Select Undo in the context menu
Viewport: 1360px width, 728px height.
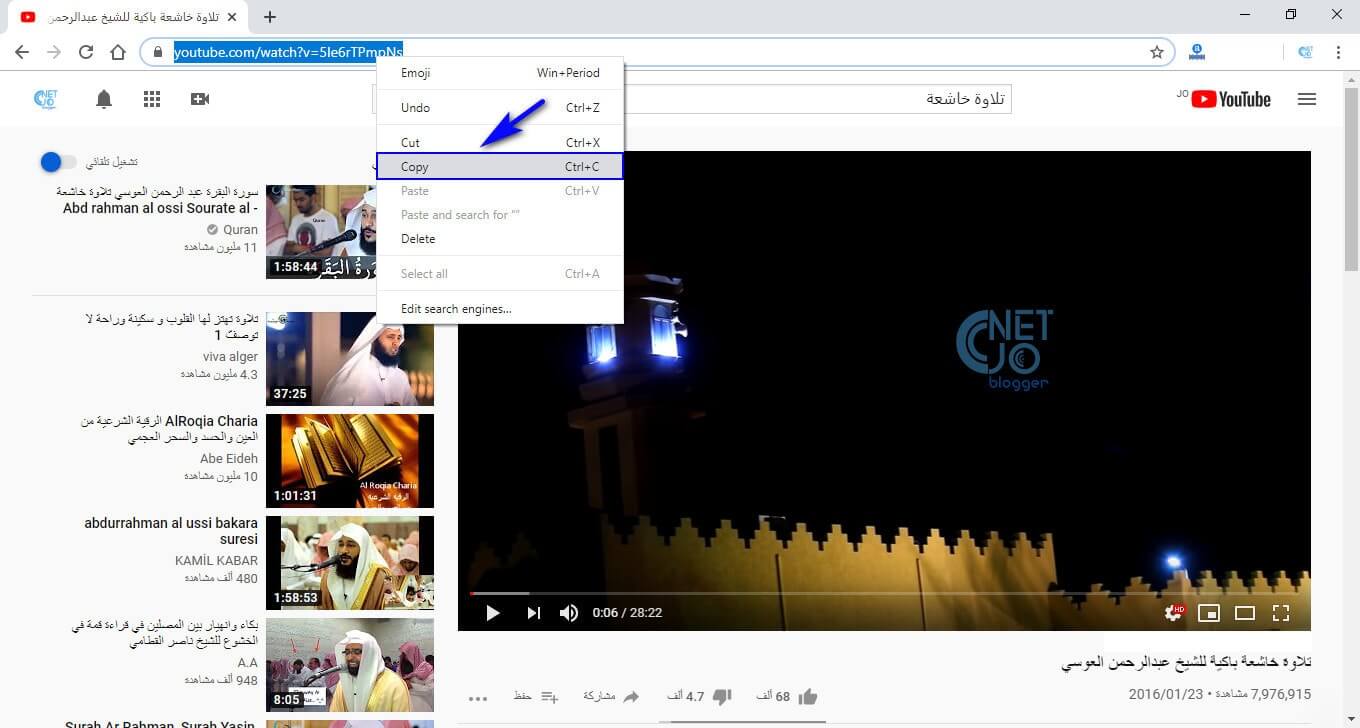pyautogui.click(x=500, y=108)
